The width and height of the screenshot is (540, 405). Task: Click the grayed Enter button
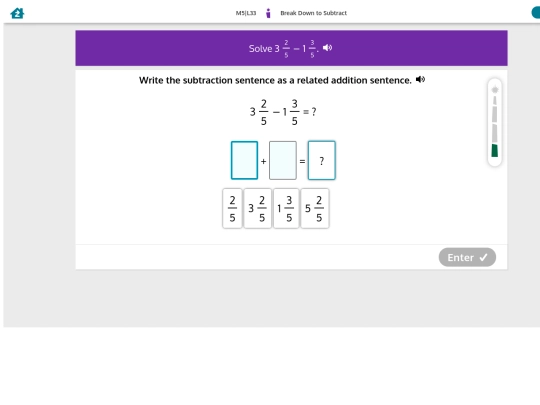click(x=467, y=257)
